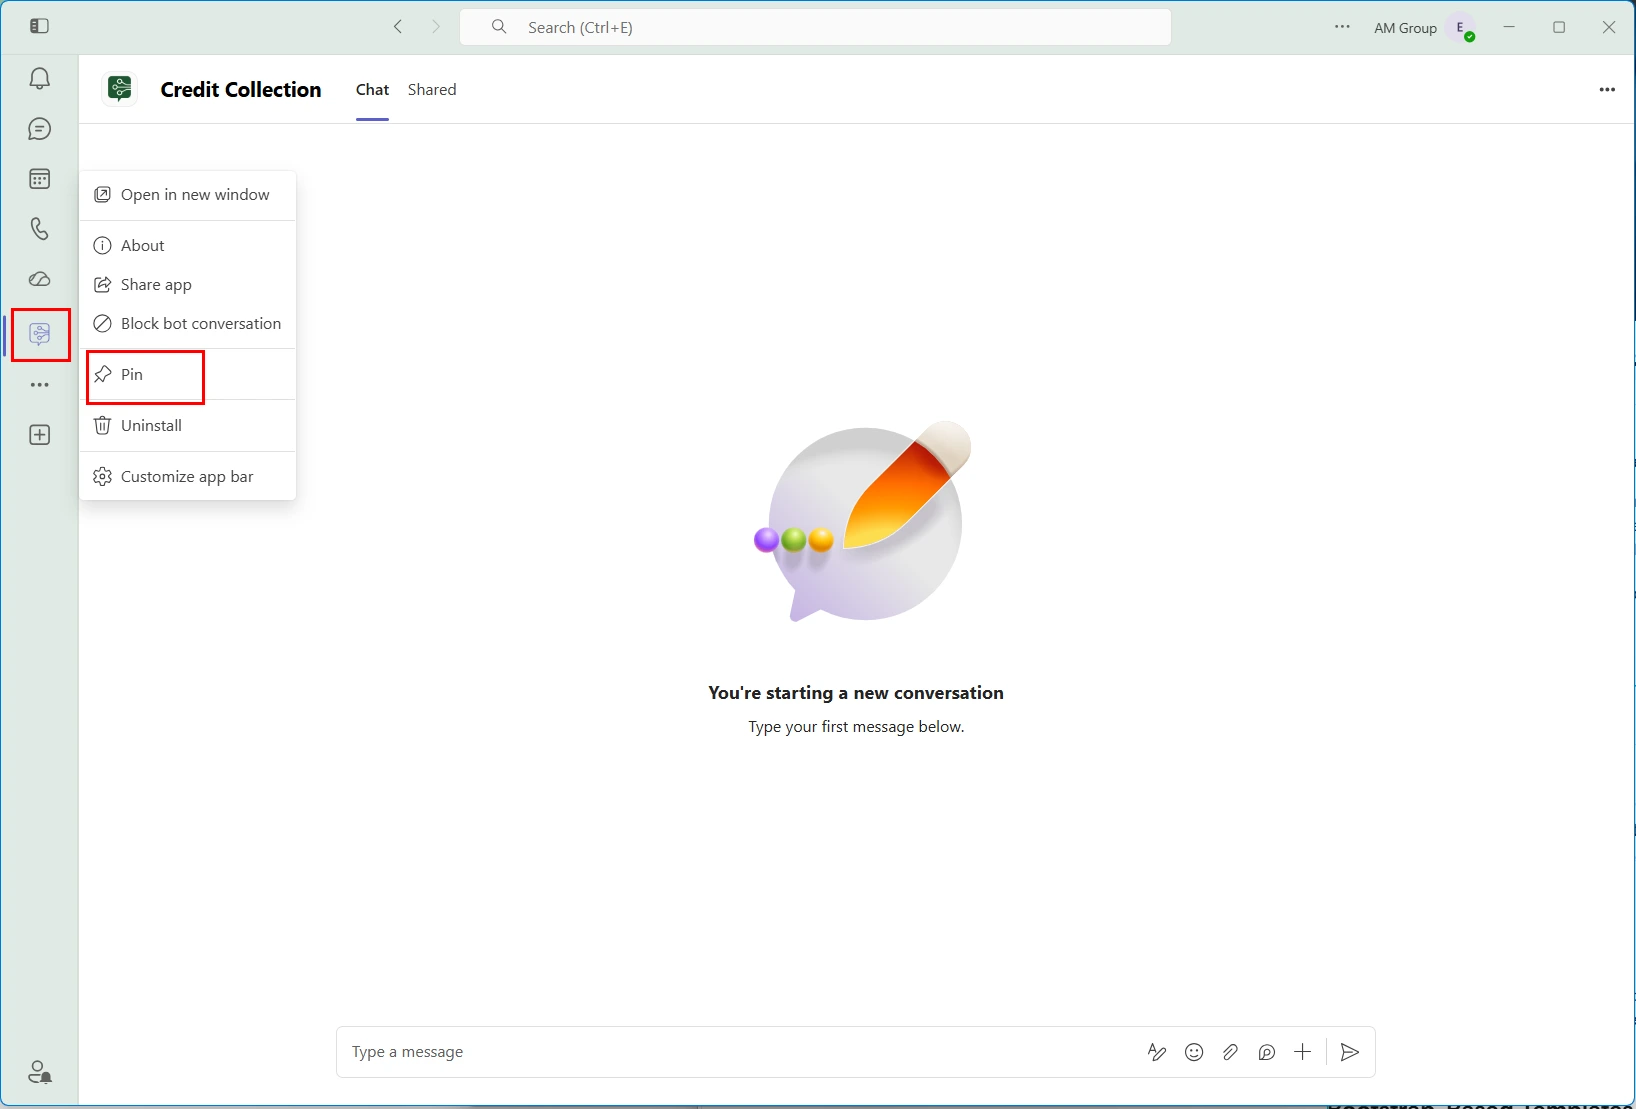The image size is (1636, 1109).
Task: Choose About from the context menu
Action: click(x=188, y=246)
